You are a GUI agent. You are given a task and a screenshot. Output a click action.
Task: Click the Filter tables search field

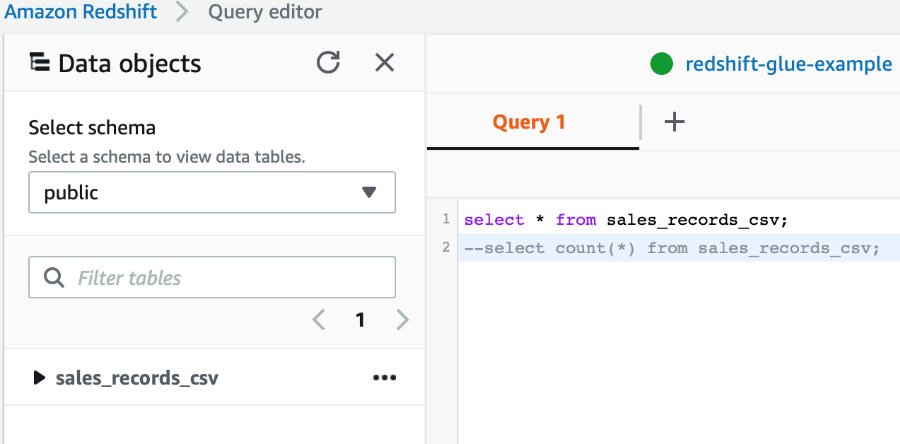[212, 277]
